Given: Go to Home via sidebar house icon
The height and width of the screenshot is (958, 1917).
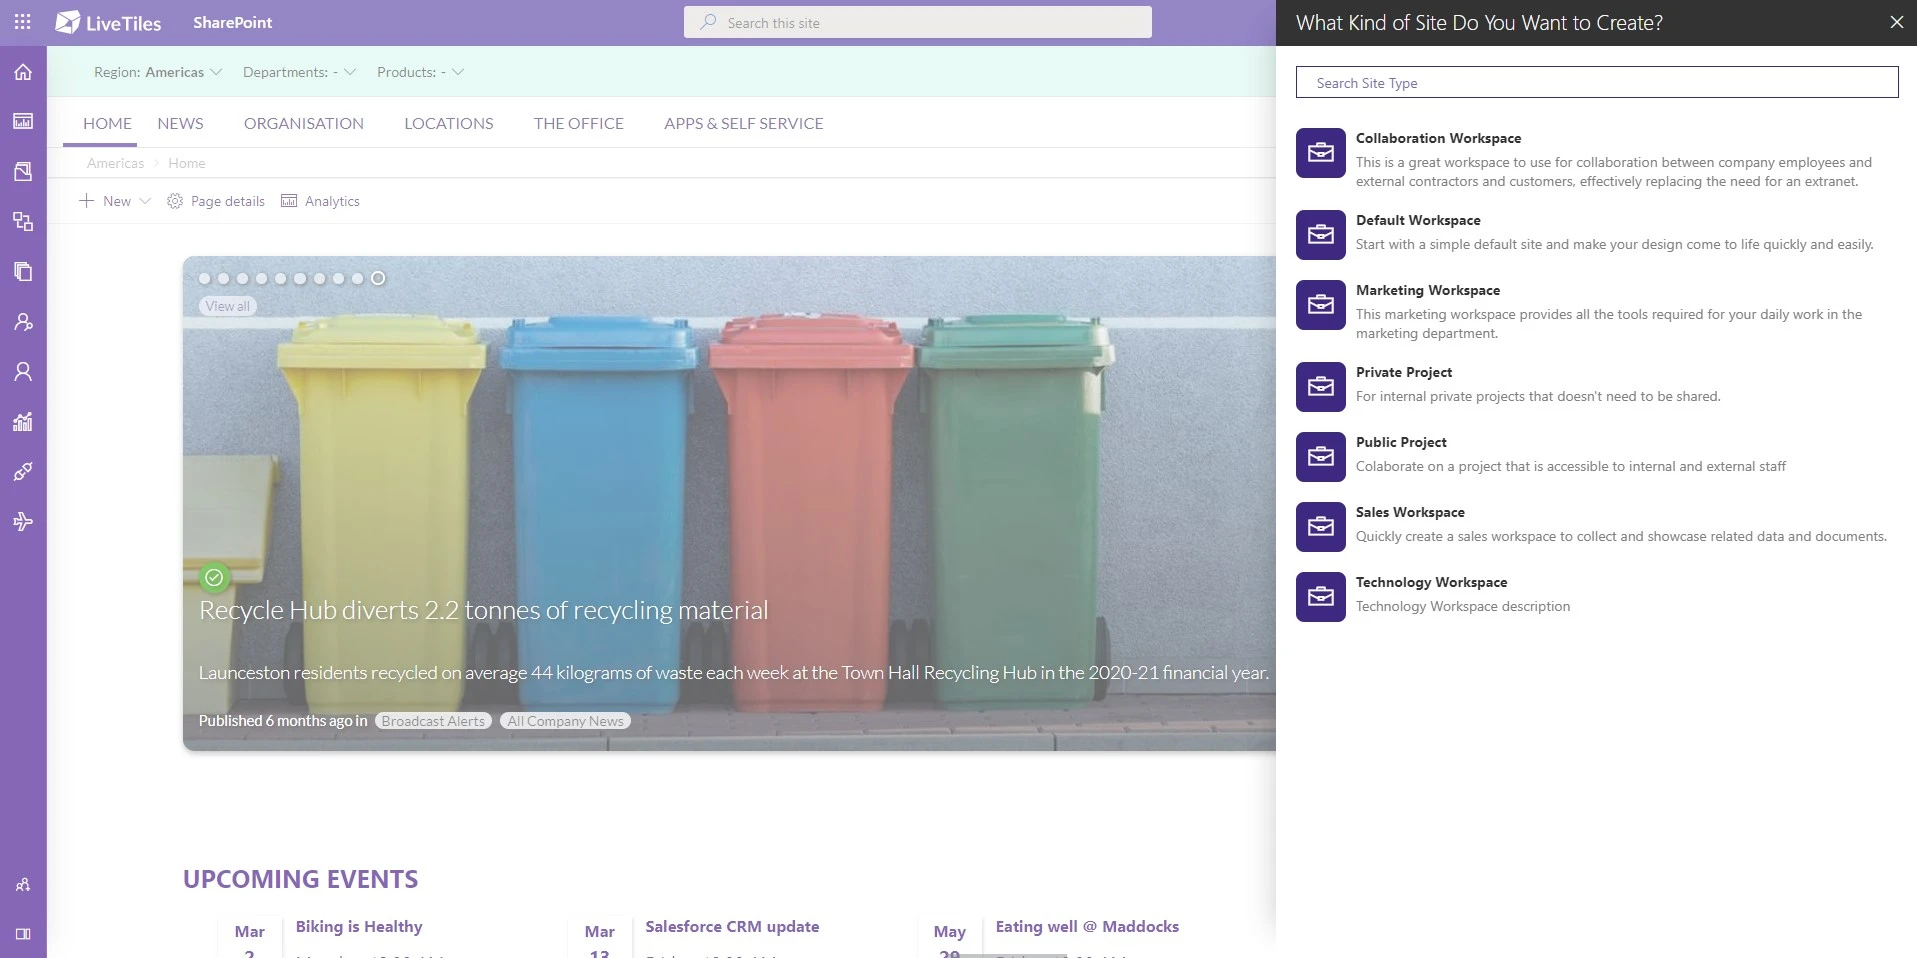Looking at the screenshot, I should pos(23,72).
